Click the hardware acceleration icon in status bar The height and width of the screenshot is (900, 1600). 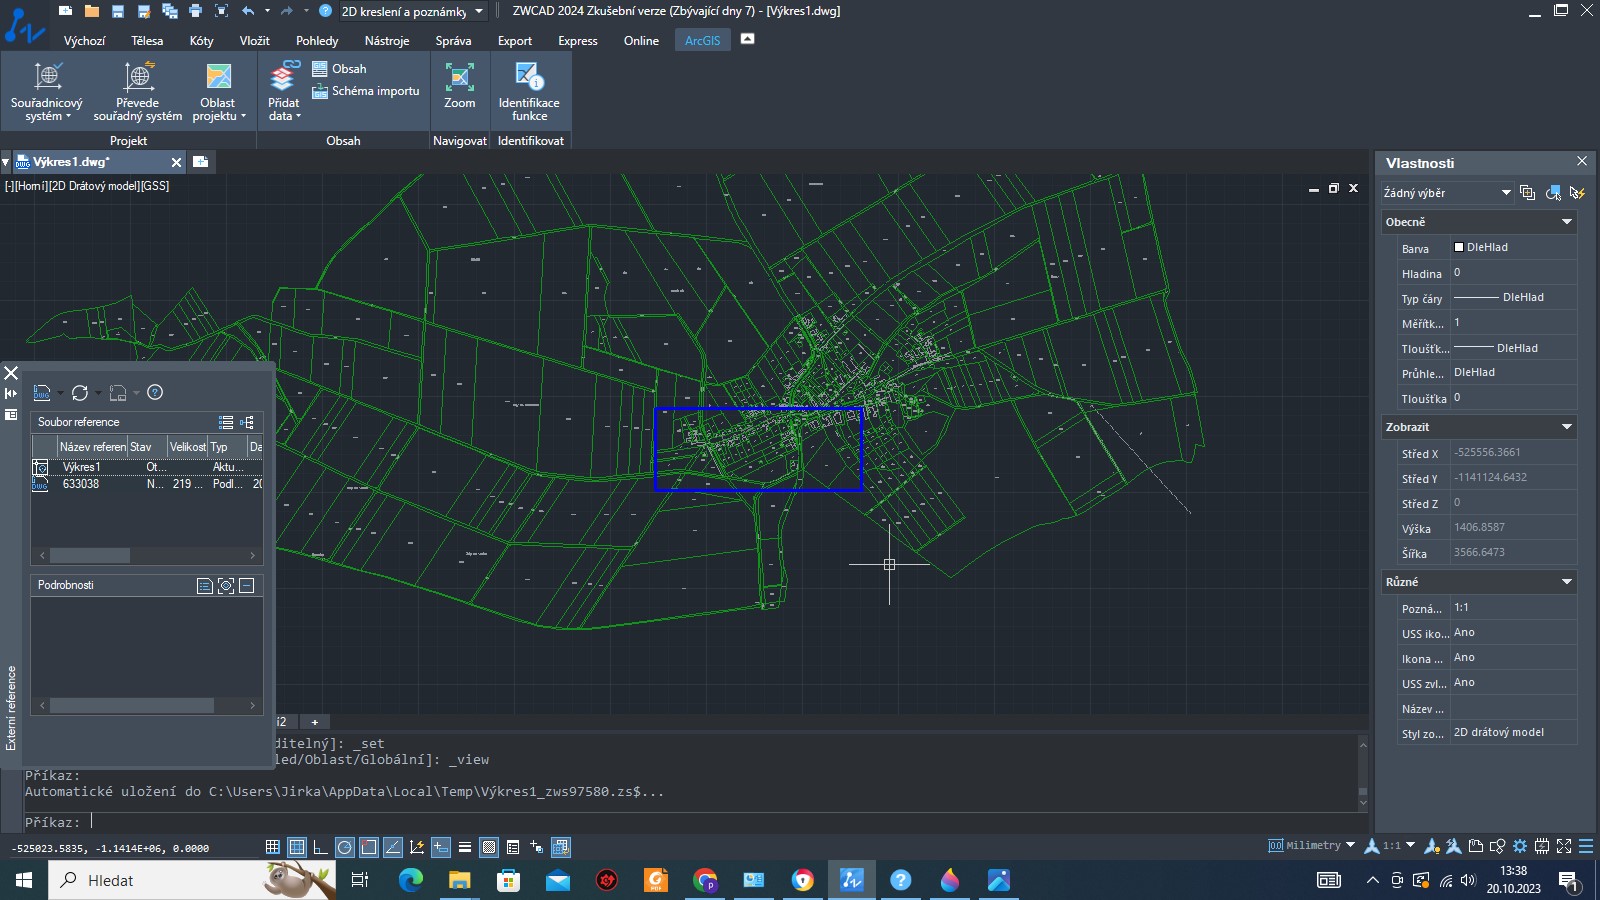[1542, 846]
